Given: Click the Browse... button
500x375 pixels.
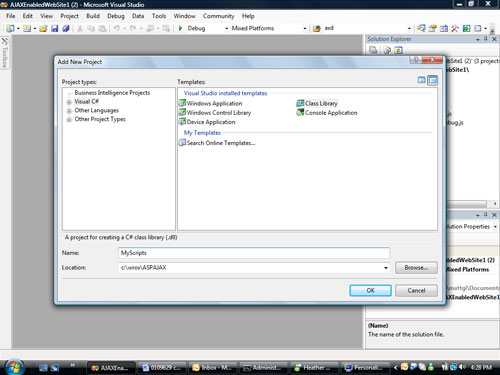Looking at the screenshot, I should tap(416, 268).
